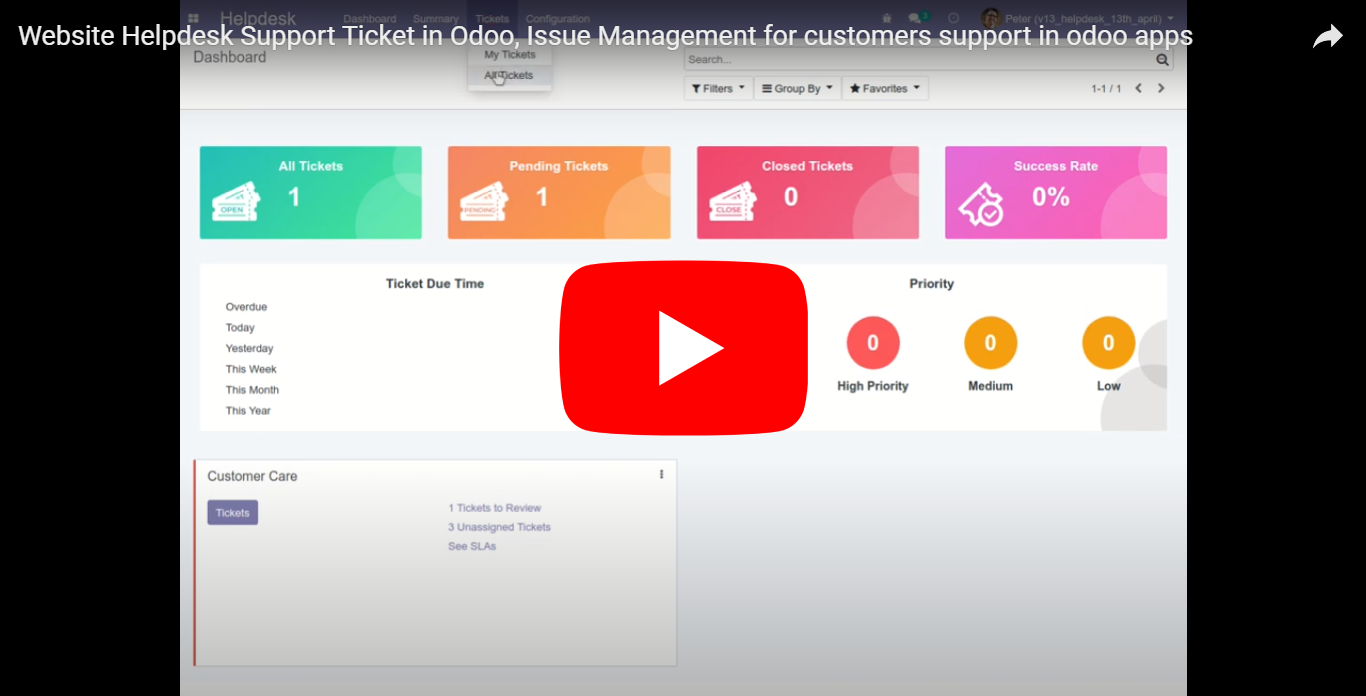This screenshot has height=696, width=1366.
Task: Click the Helpdesk app title
Action: (x=258, y=19)
